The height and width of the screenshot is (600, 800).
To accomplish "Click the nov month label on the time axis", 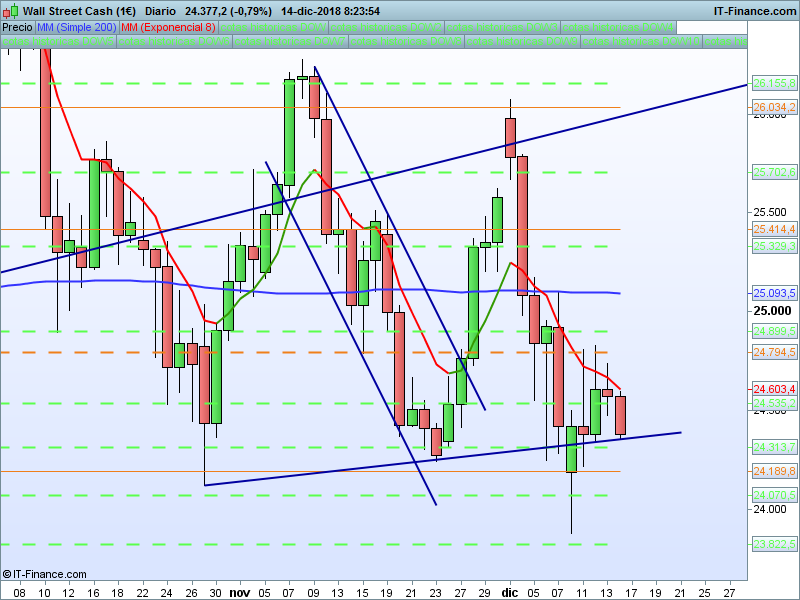I will coord(240,592).
